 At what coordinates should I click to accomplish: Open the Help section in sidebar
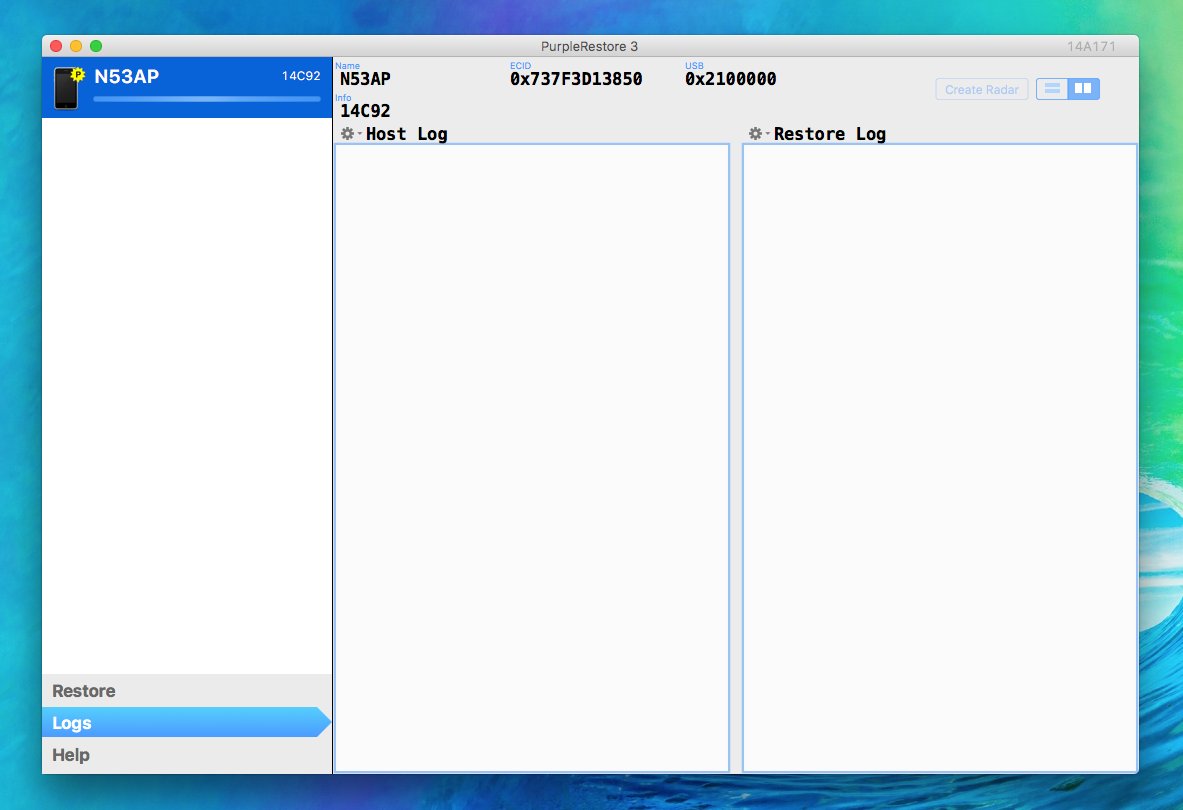tap(187, 755)
